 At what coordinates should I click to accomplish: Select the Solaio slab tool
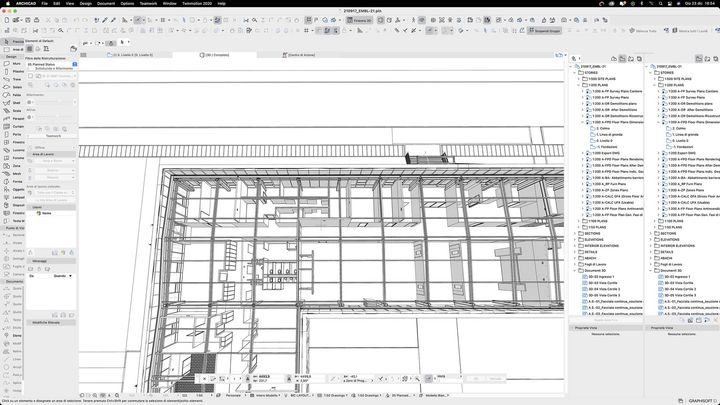pos(12,87)
